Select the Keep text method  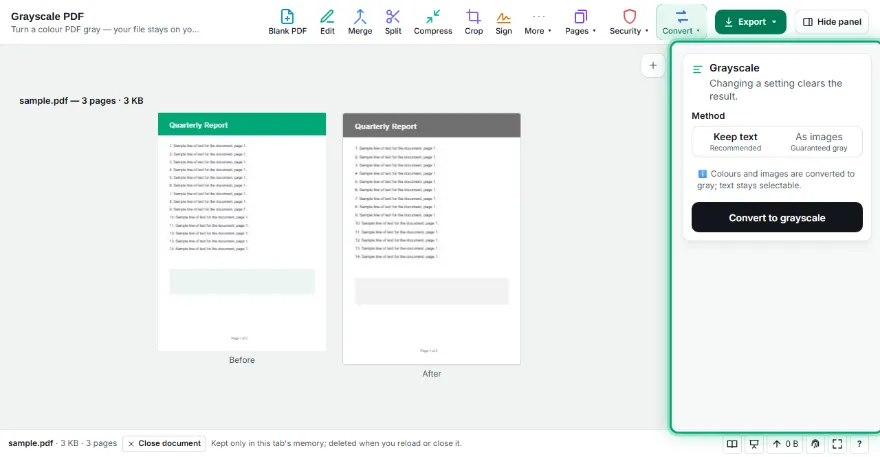(x=735, y=141)
